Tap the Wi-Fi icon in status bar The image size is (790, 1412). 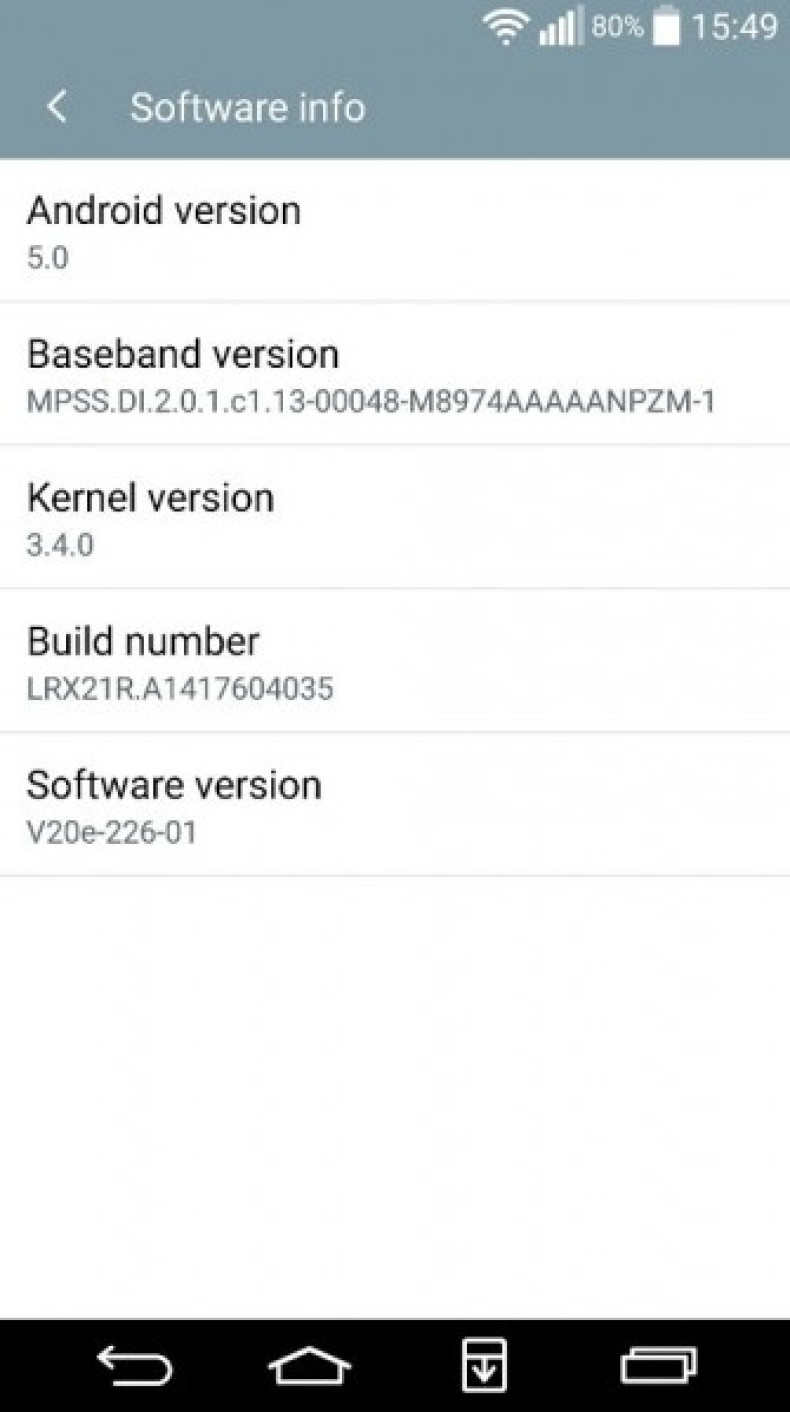(x=505, y=27)
